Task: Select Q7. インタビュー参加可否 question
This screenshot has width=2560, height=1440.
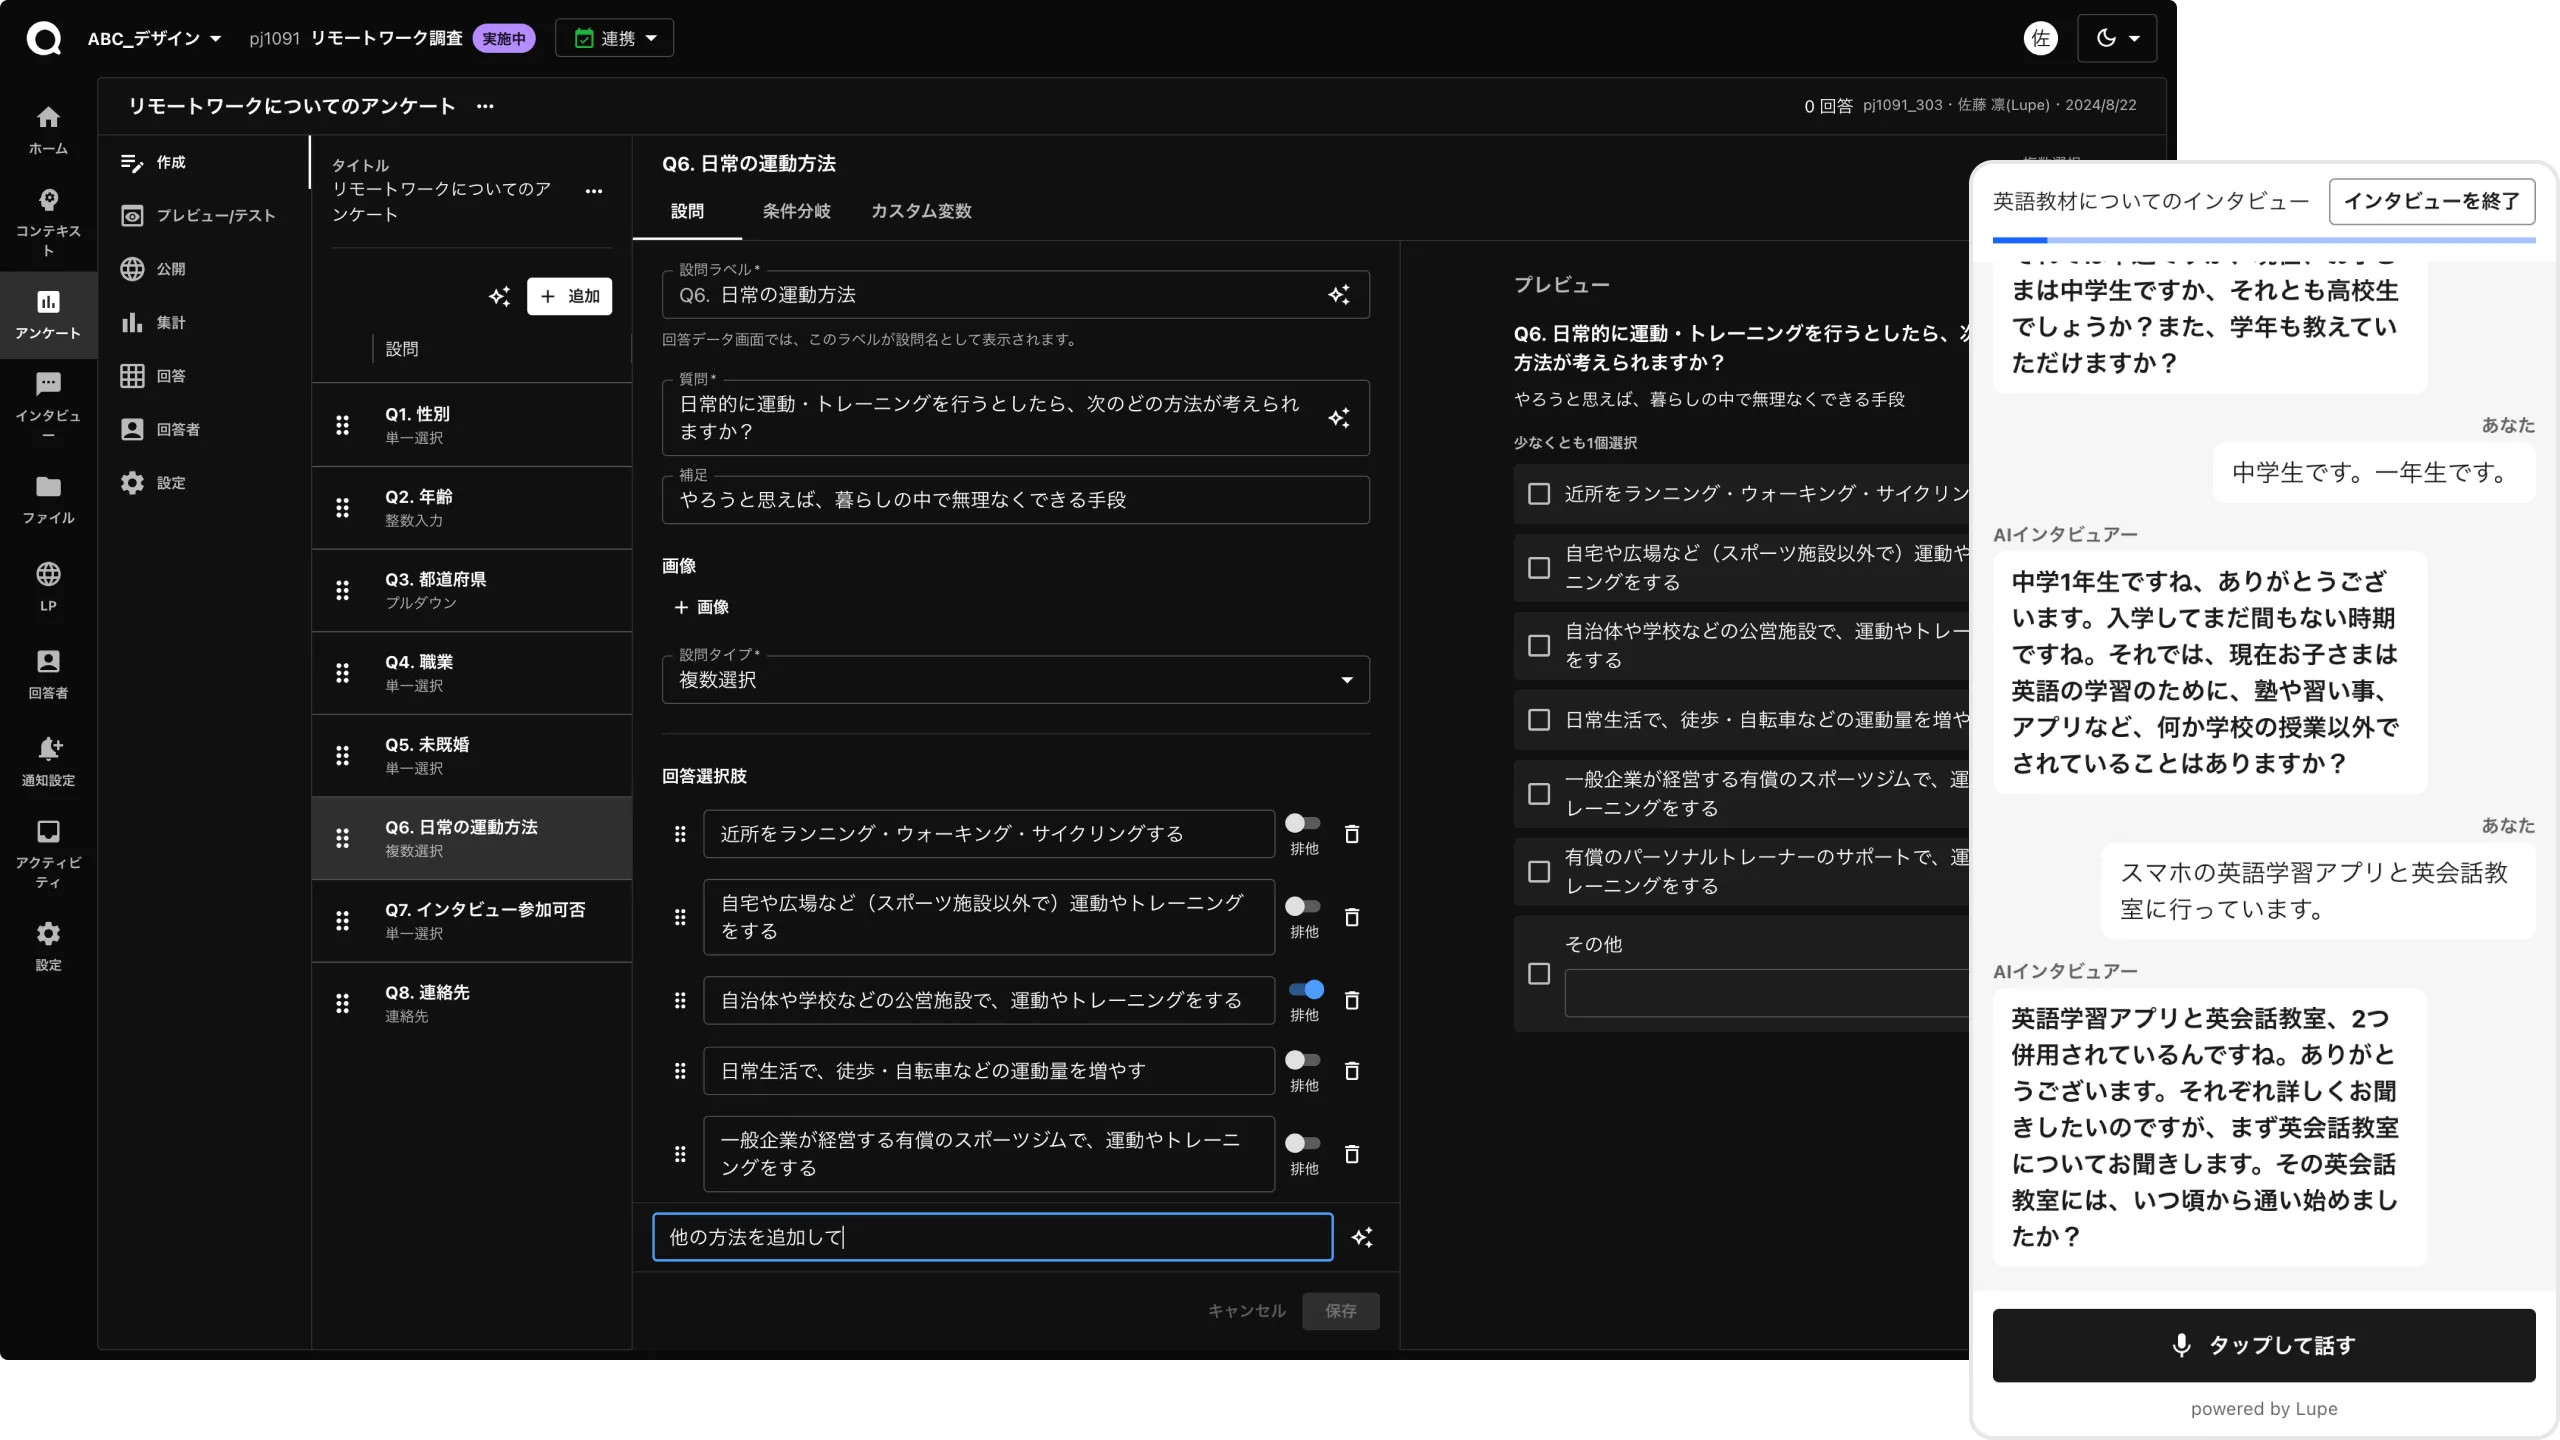Action: 471,921
